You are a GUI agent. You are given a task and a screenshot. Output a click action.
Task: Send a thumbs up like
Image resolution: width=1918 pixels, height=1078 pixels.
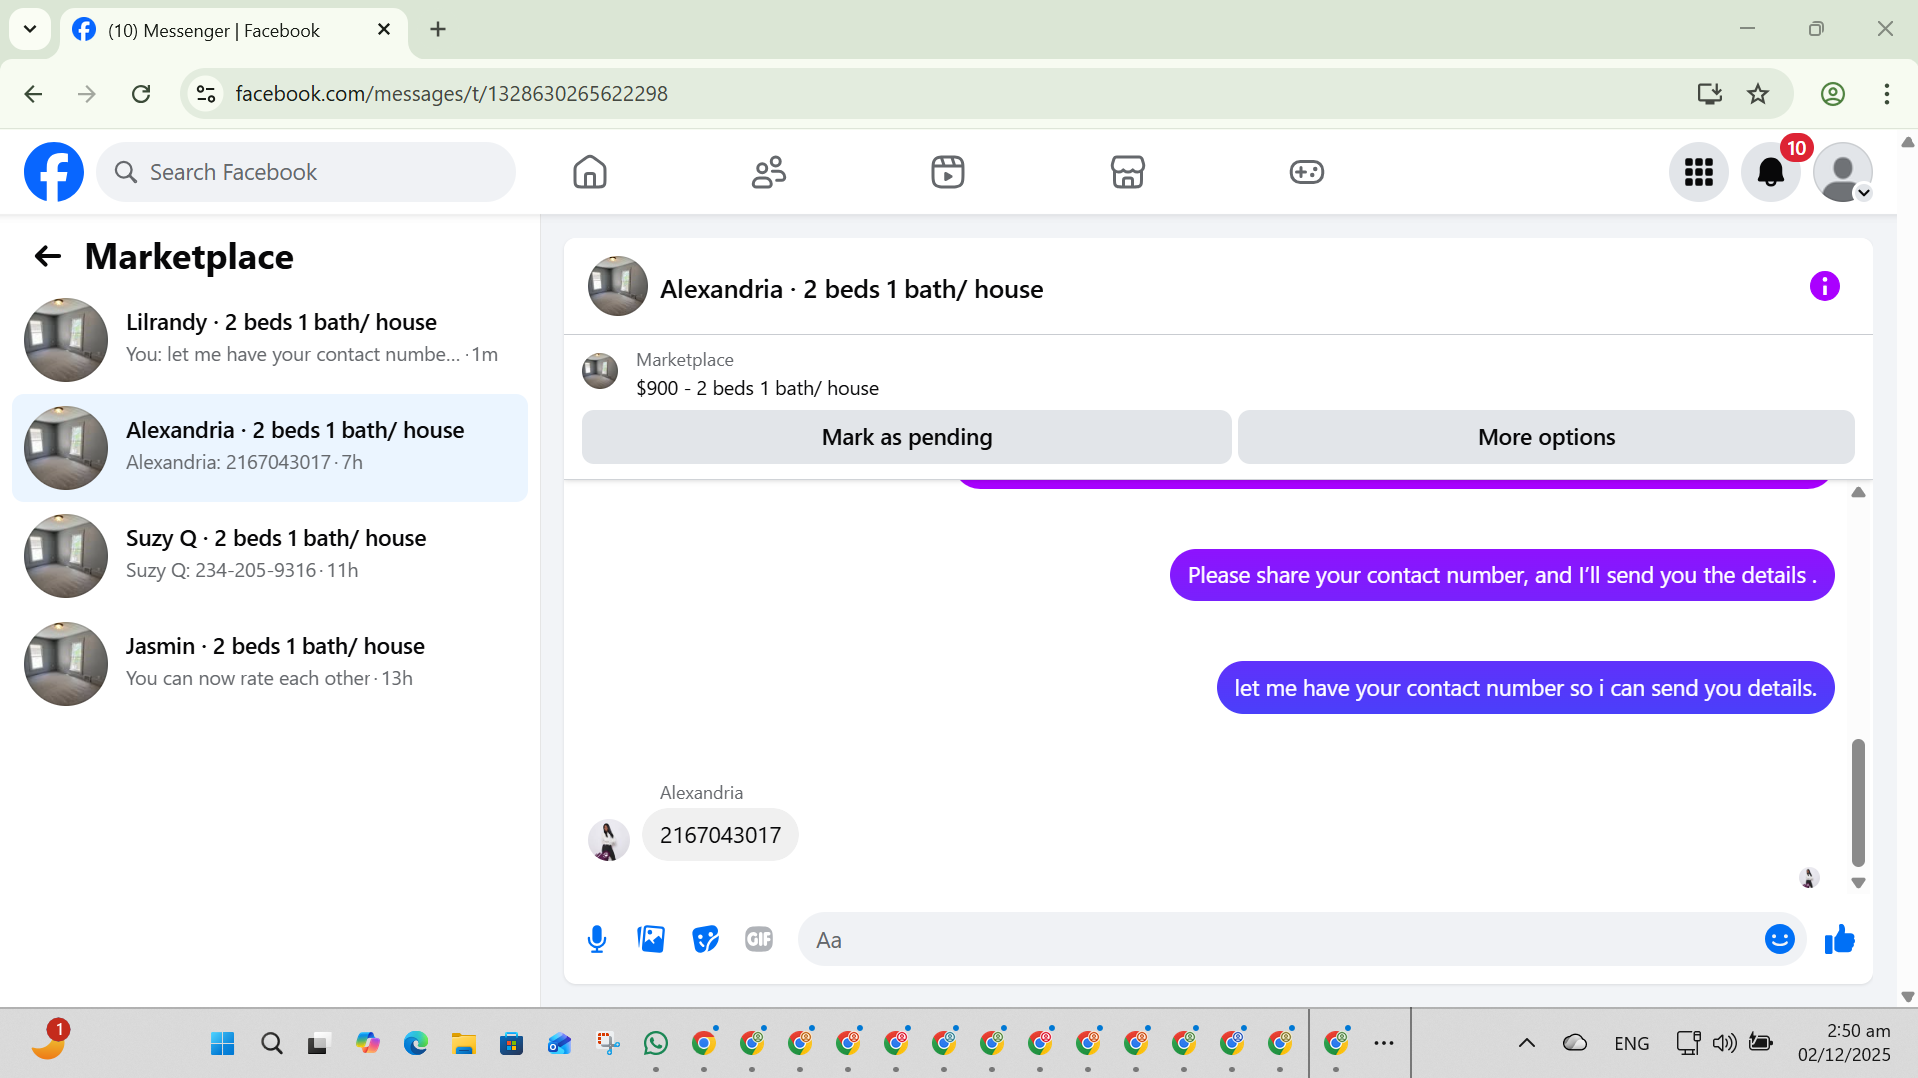(1839, 940)
